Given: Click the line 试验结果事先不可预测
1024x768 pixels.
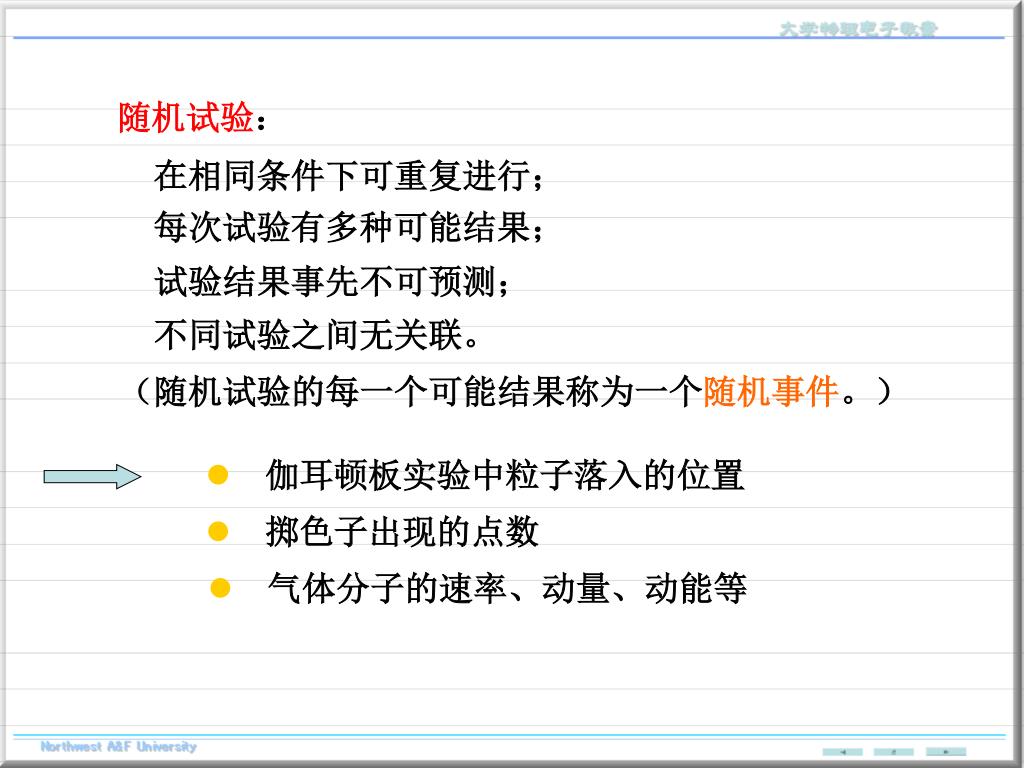Looking at the screenshot, I should click(x=331, y=281).
